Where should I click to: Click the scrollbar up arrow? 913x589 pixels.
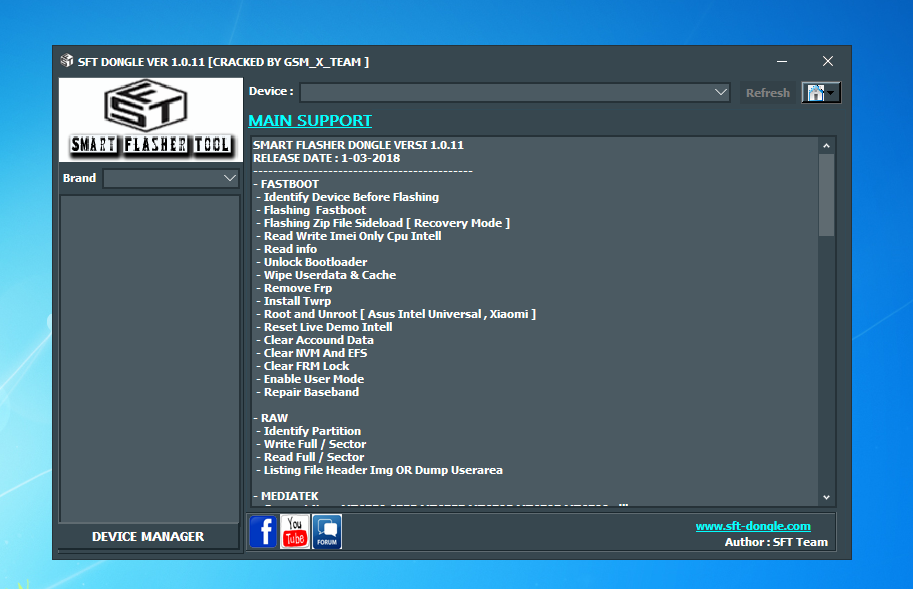(x=826, y=146)
